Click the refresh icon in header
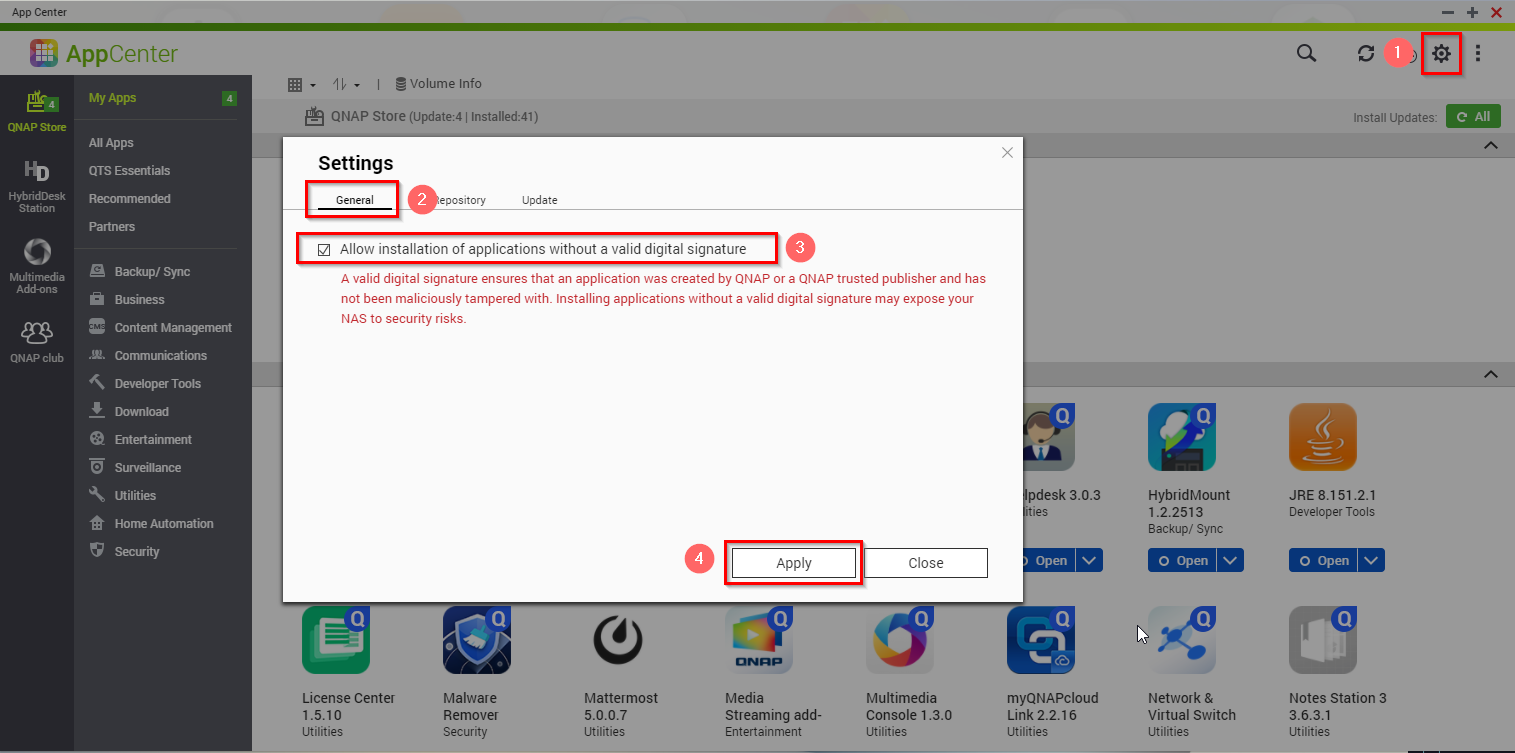Screen dimensions: 1515x753 point(1366,54)
